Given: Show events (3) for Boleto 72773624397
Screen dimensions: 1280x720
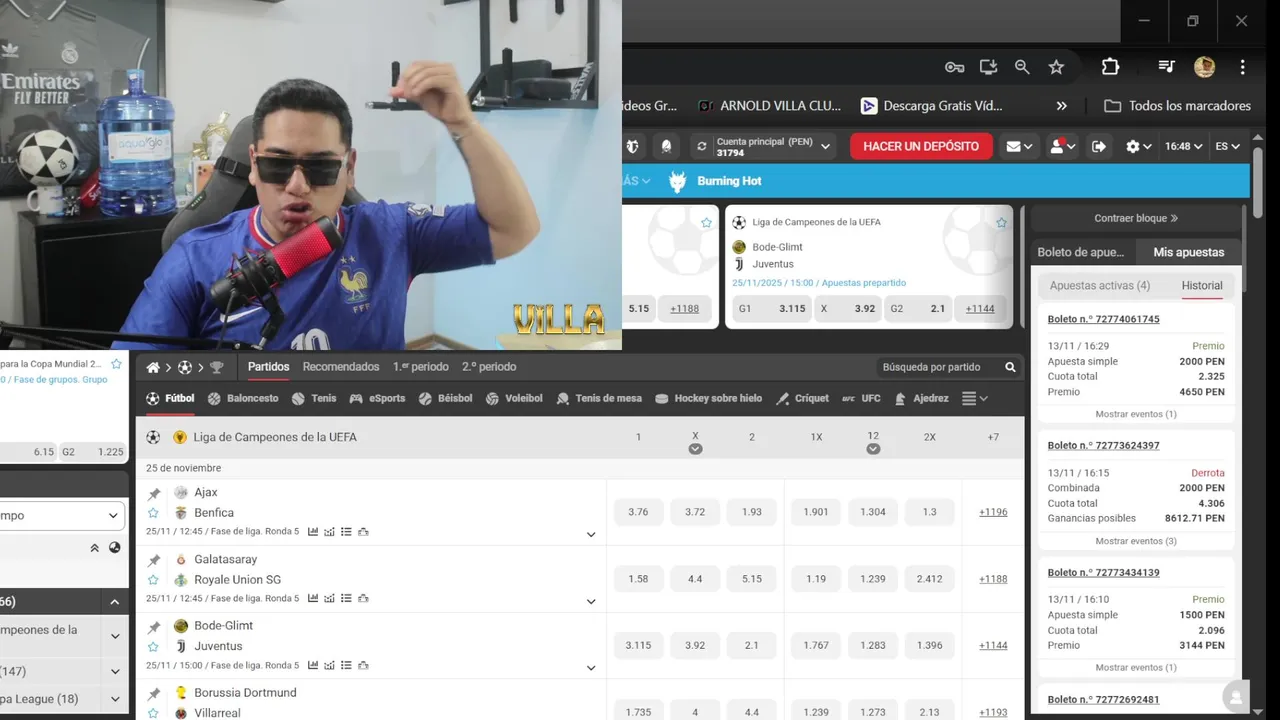Looking at the screenshot, I should click(x=1136, y=541).
